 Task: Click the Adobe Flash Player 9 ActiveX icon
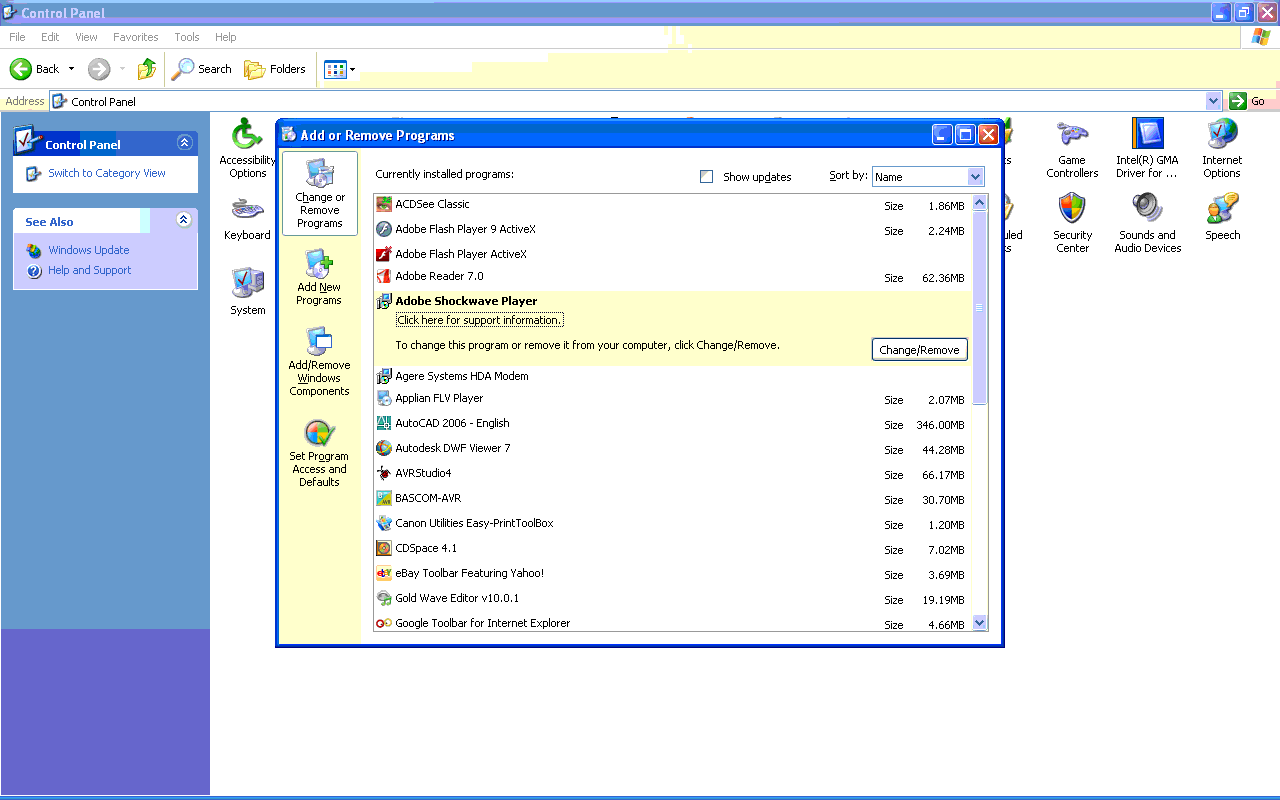click(384, 229)
